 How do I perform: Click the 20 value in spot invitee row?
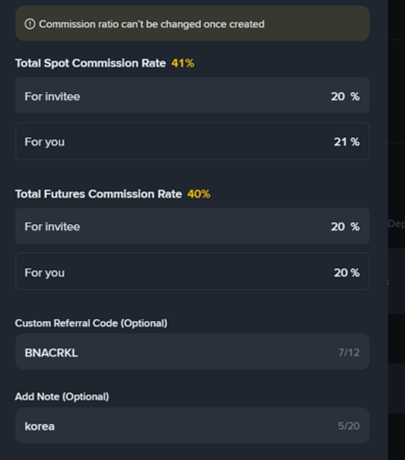338,96
